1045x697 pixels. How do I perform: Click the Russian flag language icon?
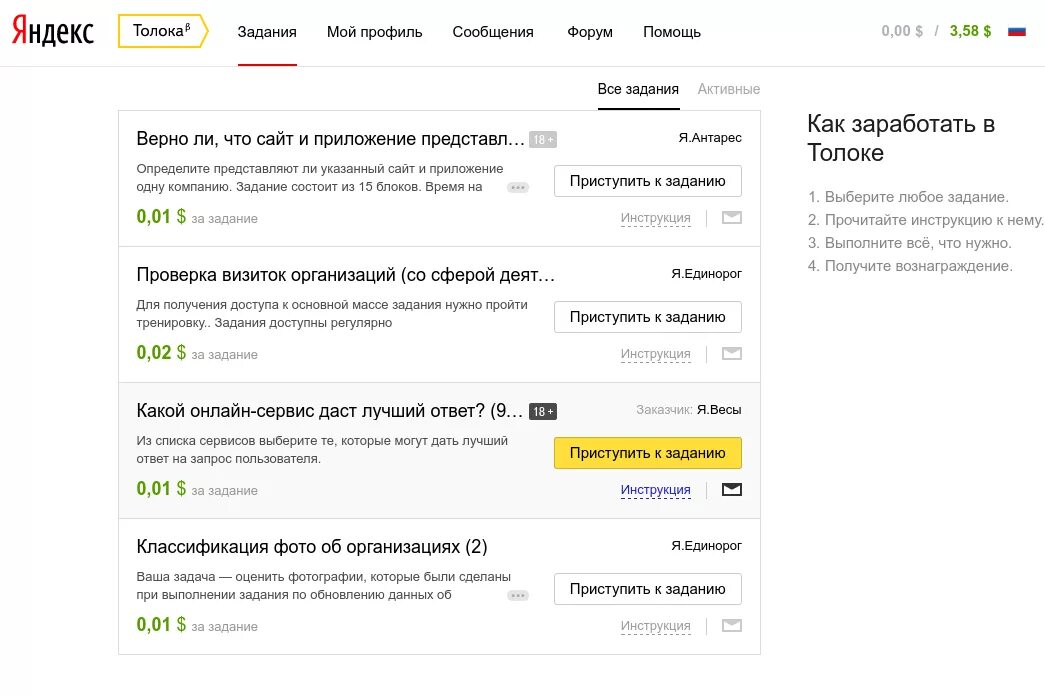click(x=1016, y=31)
